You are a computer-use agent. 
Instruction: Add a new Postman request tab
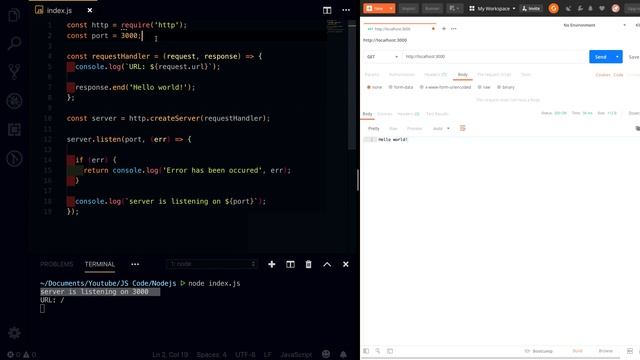click(x=444, y=29)
